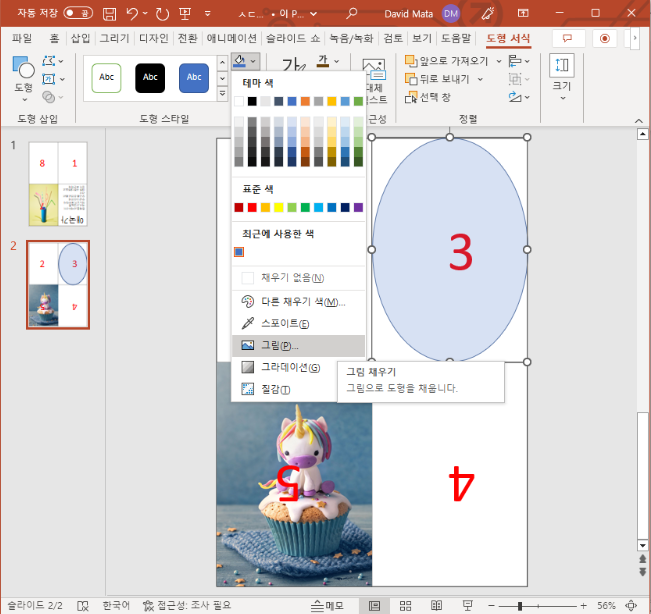651x614 pixels.
Task: Toggle the 메모 notes pane
Action: pyautogui.click(x=328, y=606)
